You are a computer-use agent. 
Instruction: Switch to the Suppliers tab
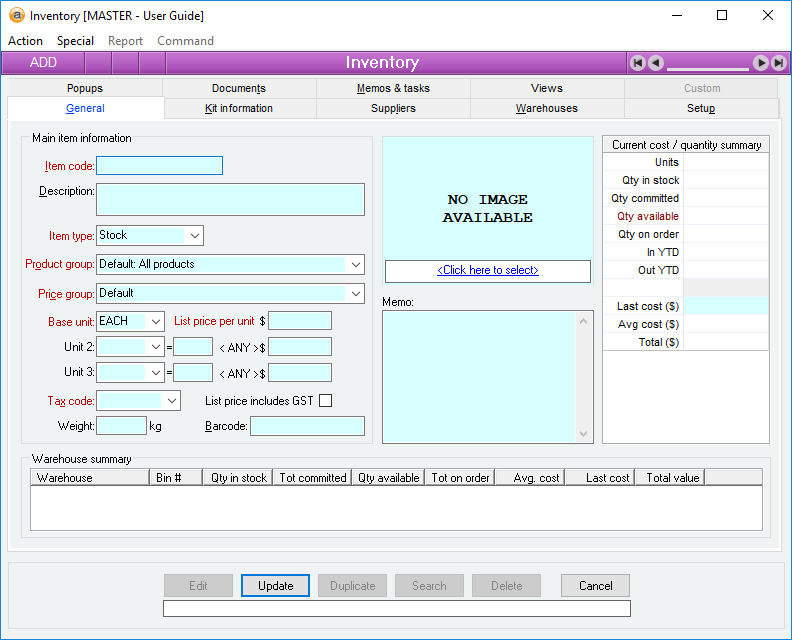coord(393,108)
